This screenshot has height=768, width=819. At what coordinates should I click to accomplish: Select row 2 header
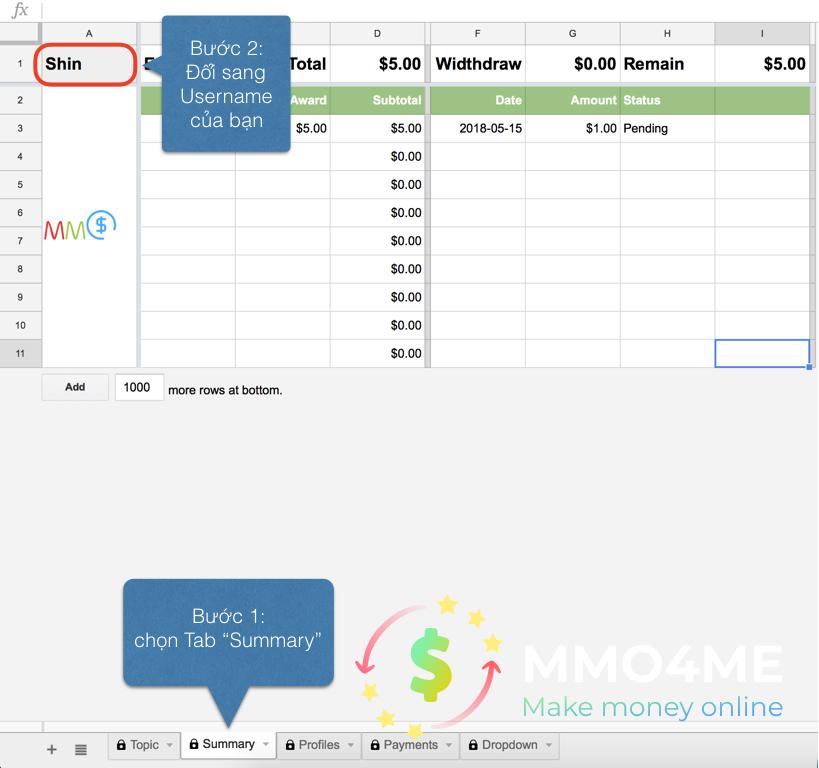click(20, 100)
